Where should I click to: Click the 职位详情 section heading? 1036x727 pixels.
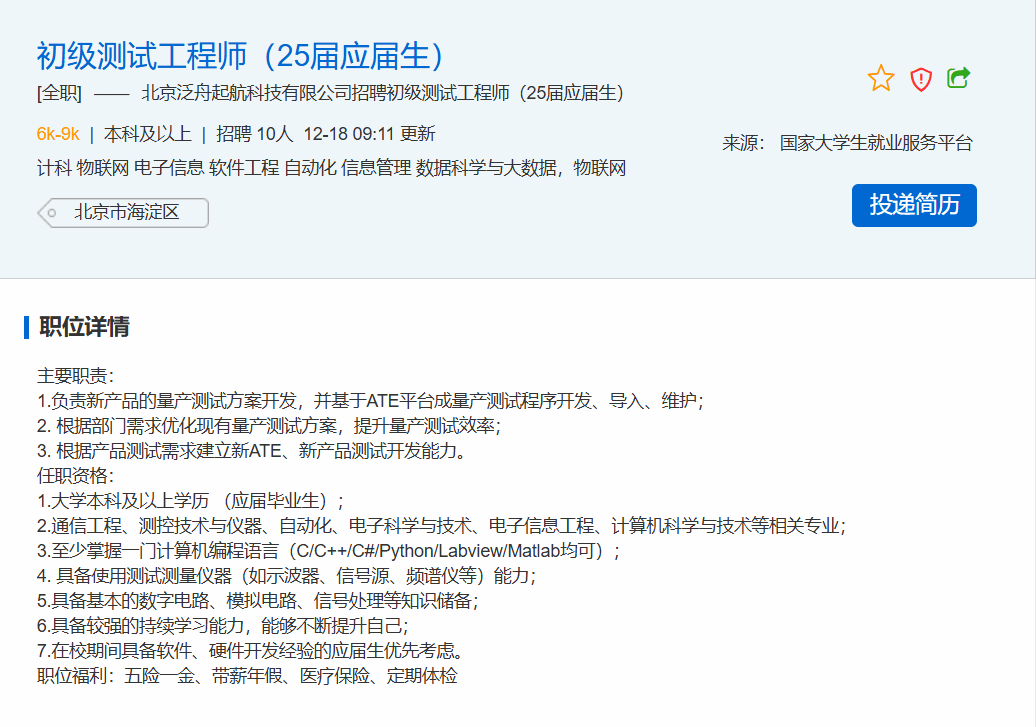coord(84,327)
